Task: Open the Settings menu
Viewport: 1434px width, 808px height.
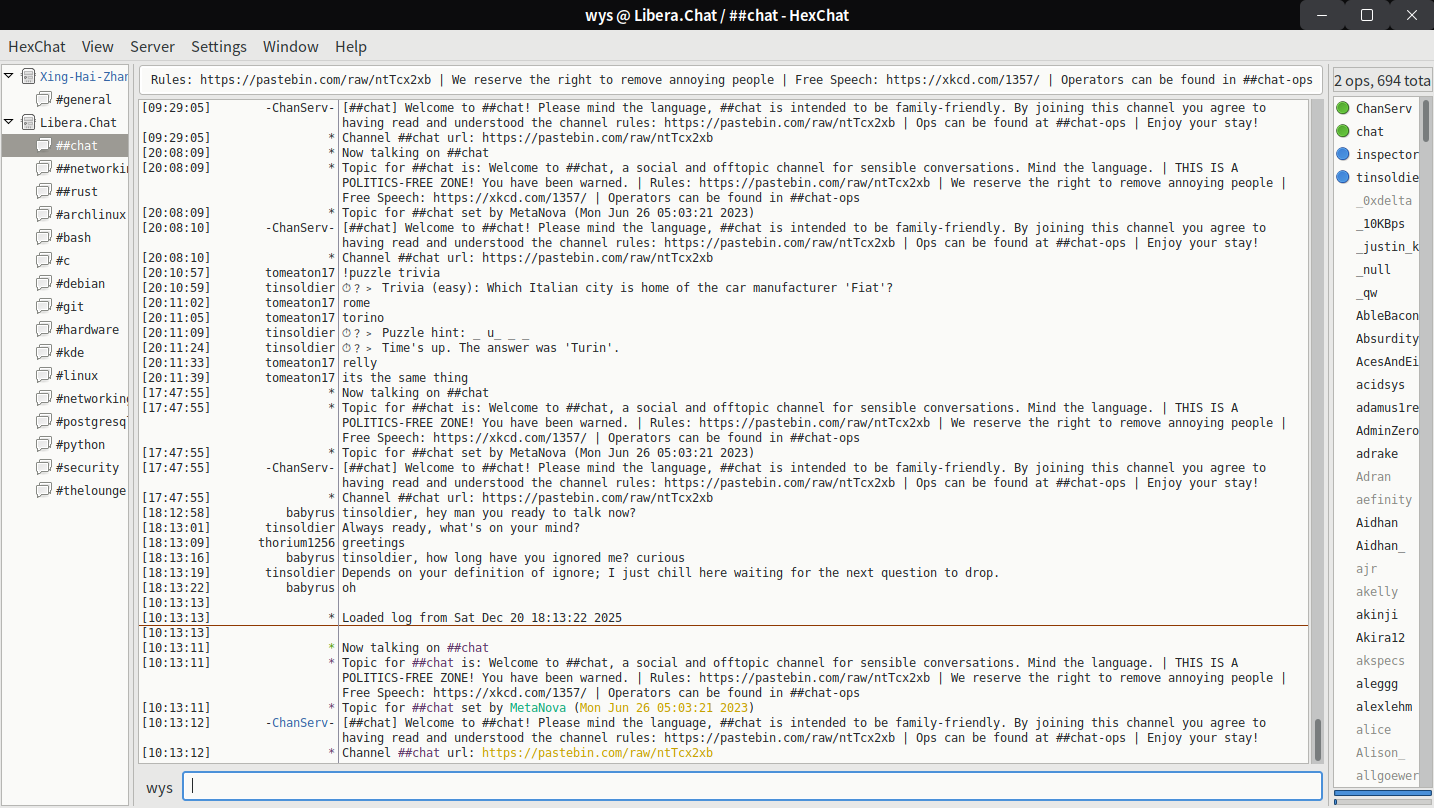Action: [218, 47]
